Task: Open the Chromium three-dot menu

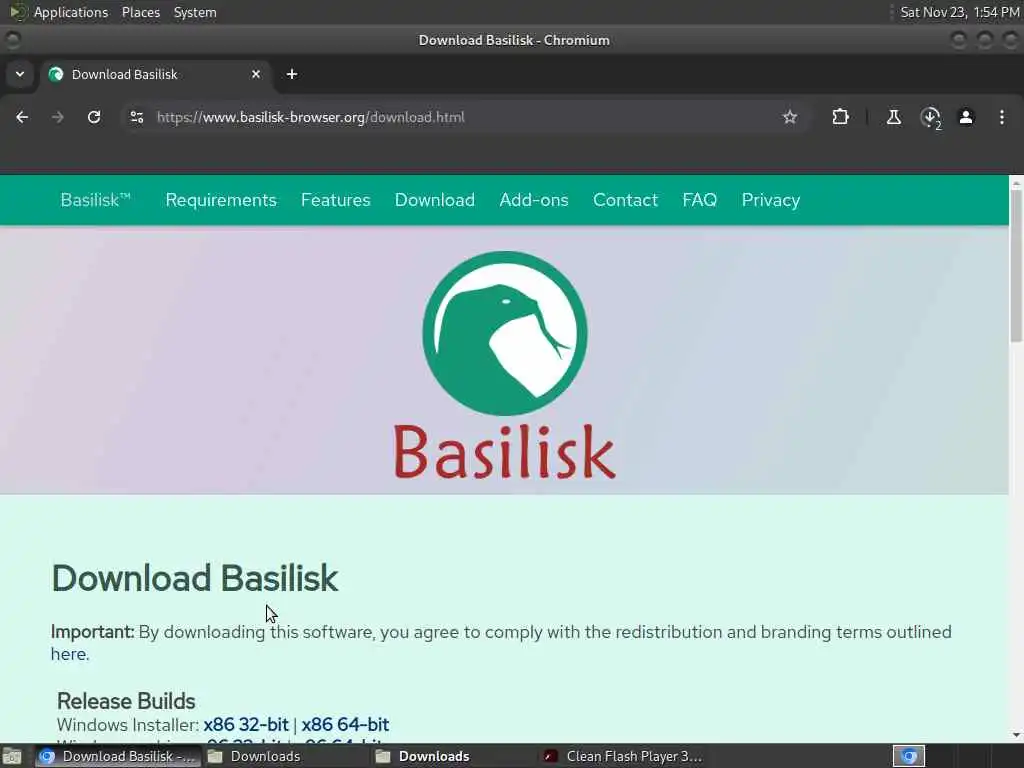Action: (1002, 117)
